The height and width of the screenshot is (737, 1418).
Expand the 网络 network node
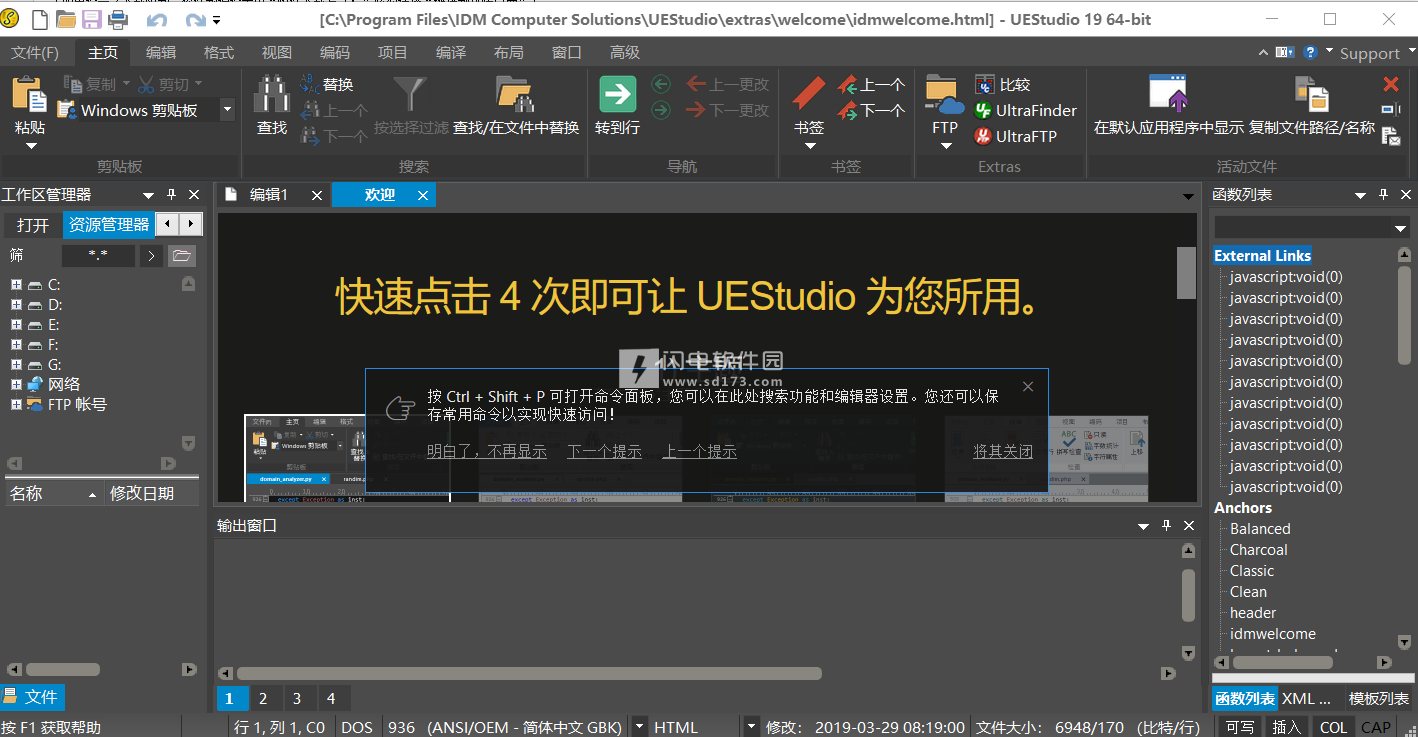pos(16,385)
